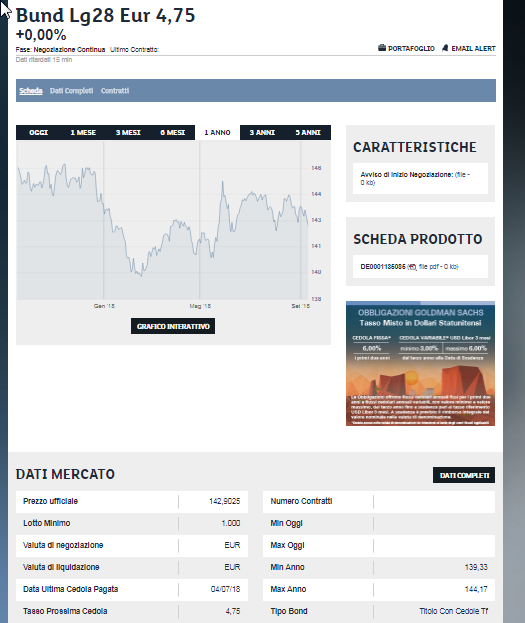
Task: Click the Dati Completi button in Dati Mercato
Action: click(464, 475)
